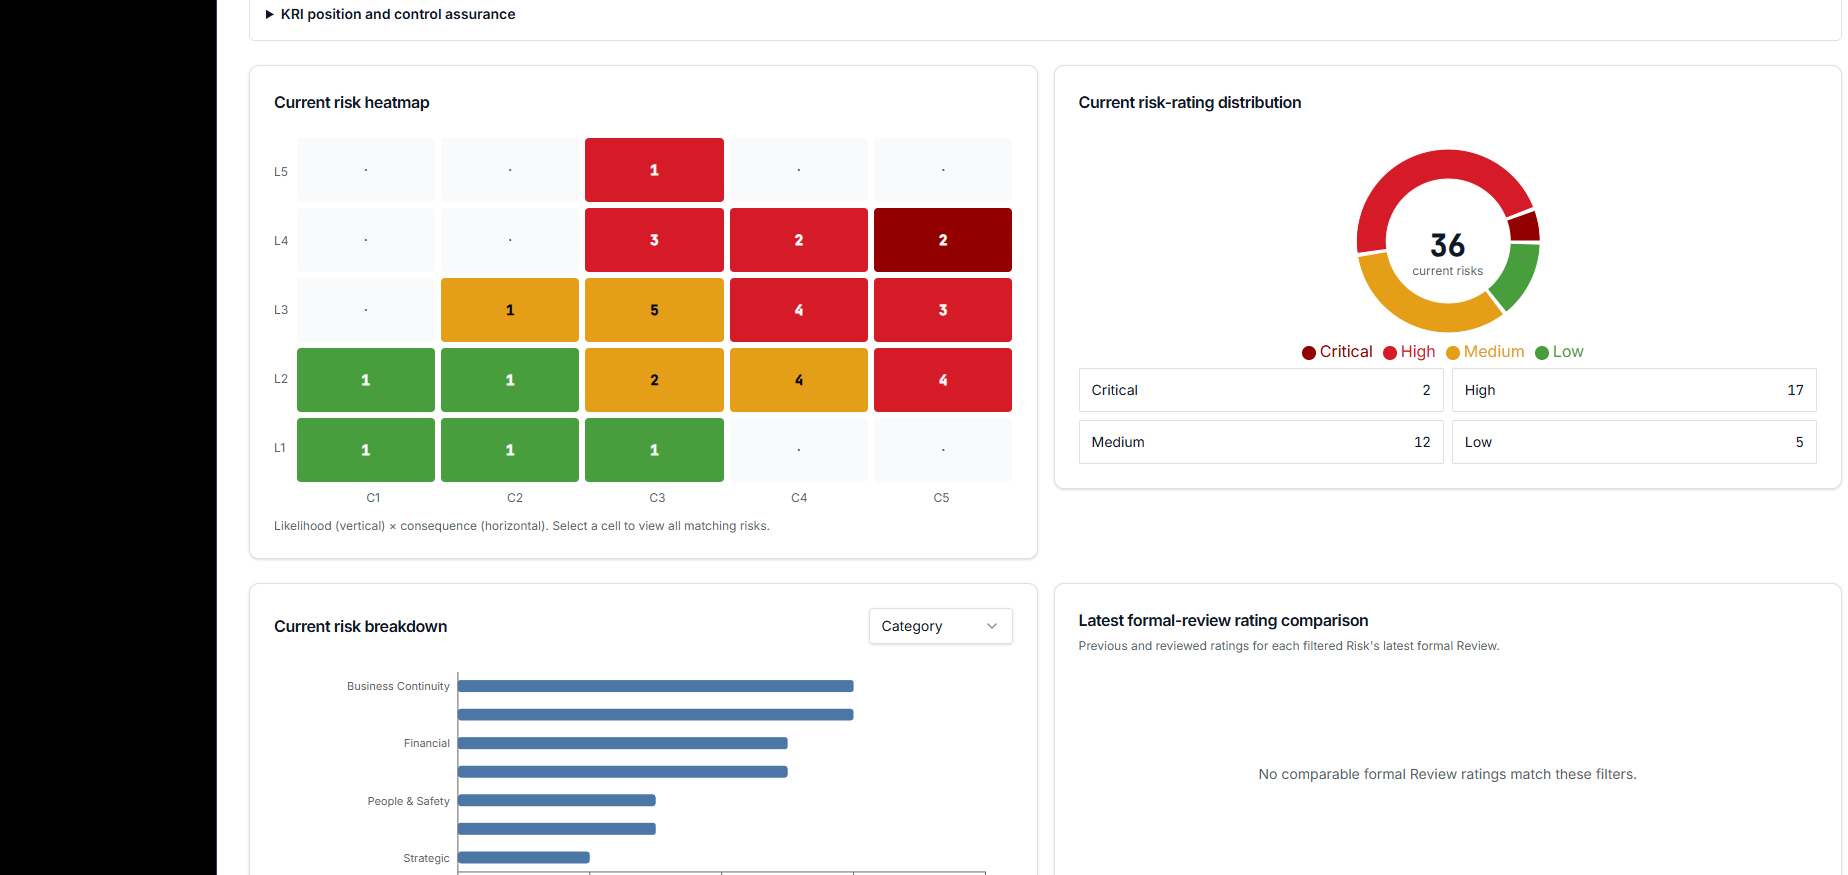The height and width of the screenshot is (875, 1848).
Task: Toggle the Medium legend item
Action: (x=1485, y=352)
